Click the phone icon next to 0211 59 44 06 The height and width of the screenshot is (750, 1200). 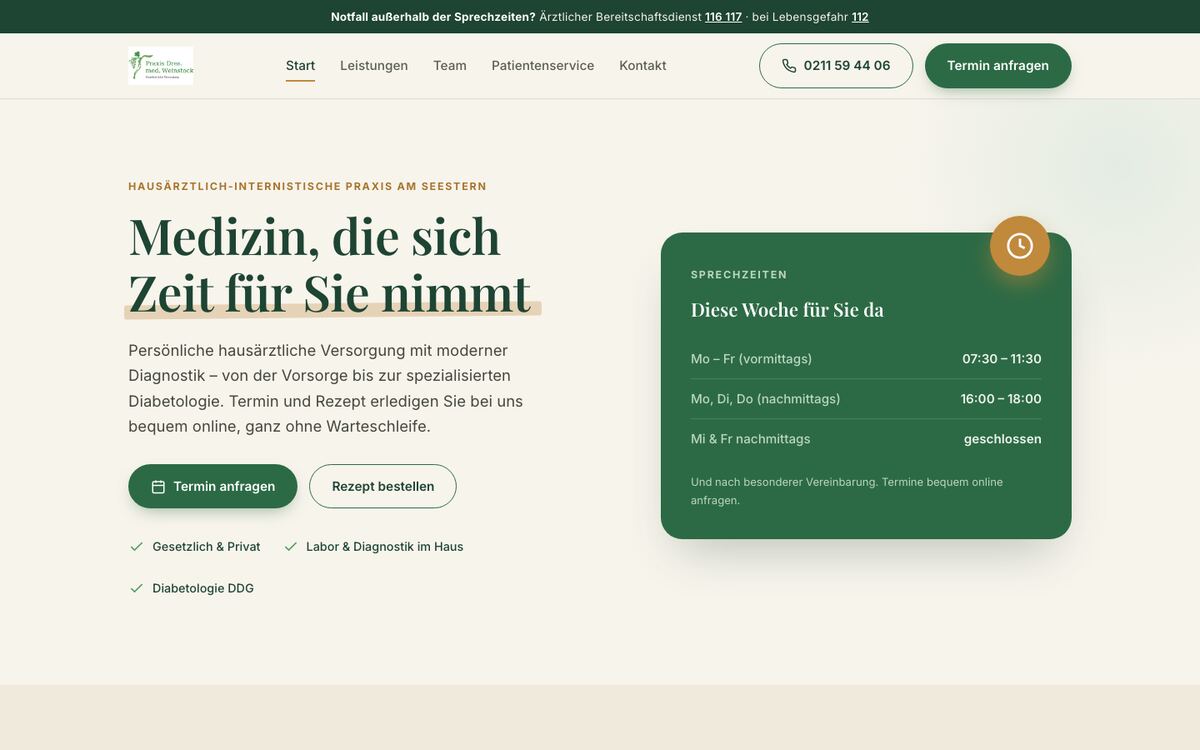(x=789, y=66)
